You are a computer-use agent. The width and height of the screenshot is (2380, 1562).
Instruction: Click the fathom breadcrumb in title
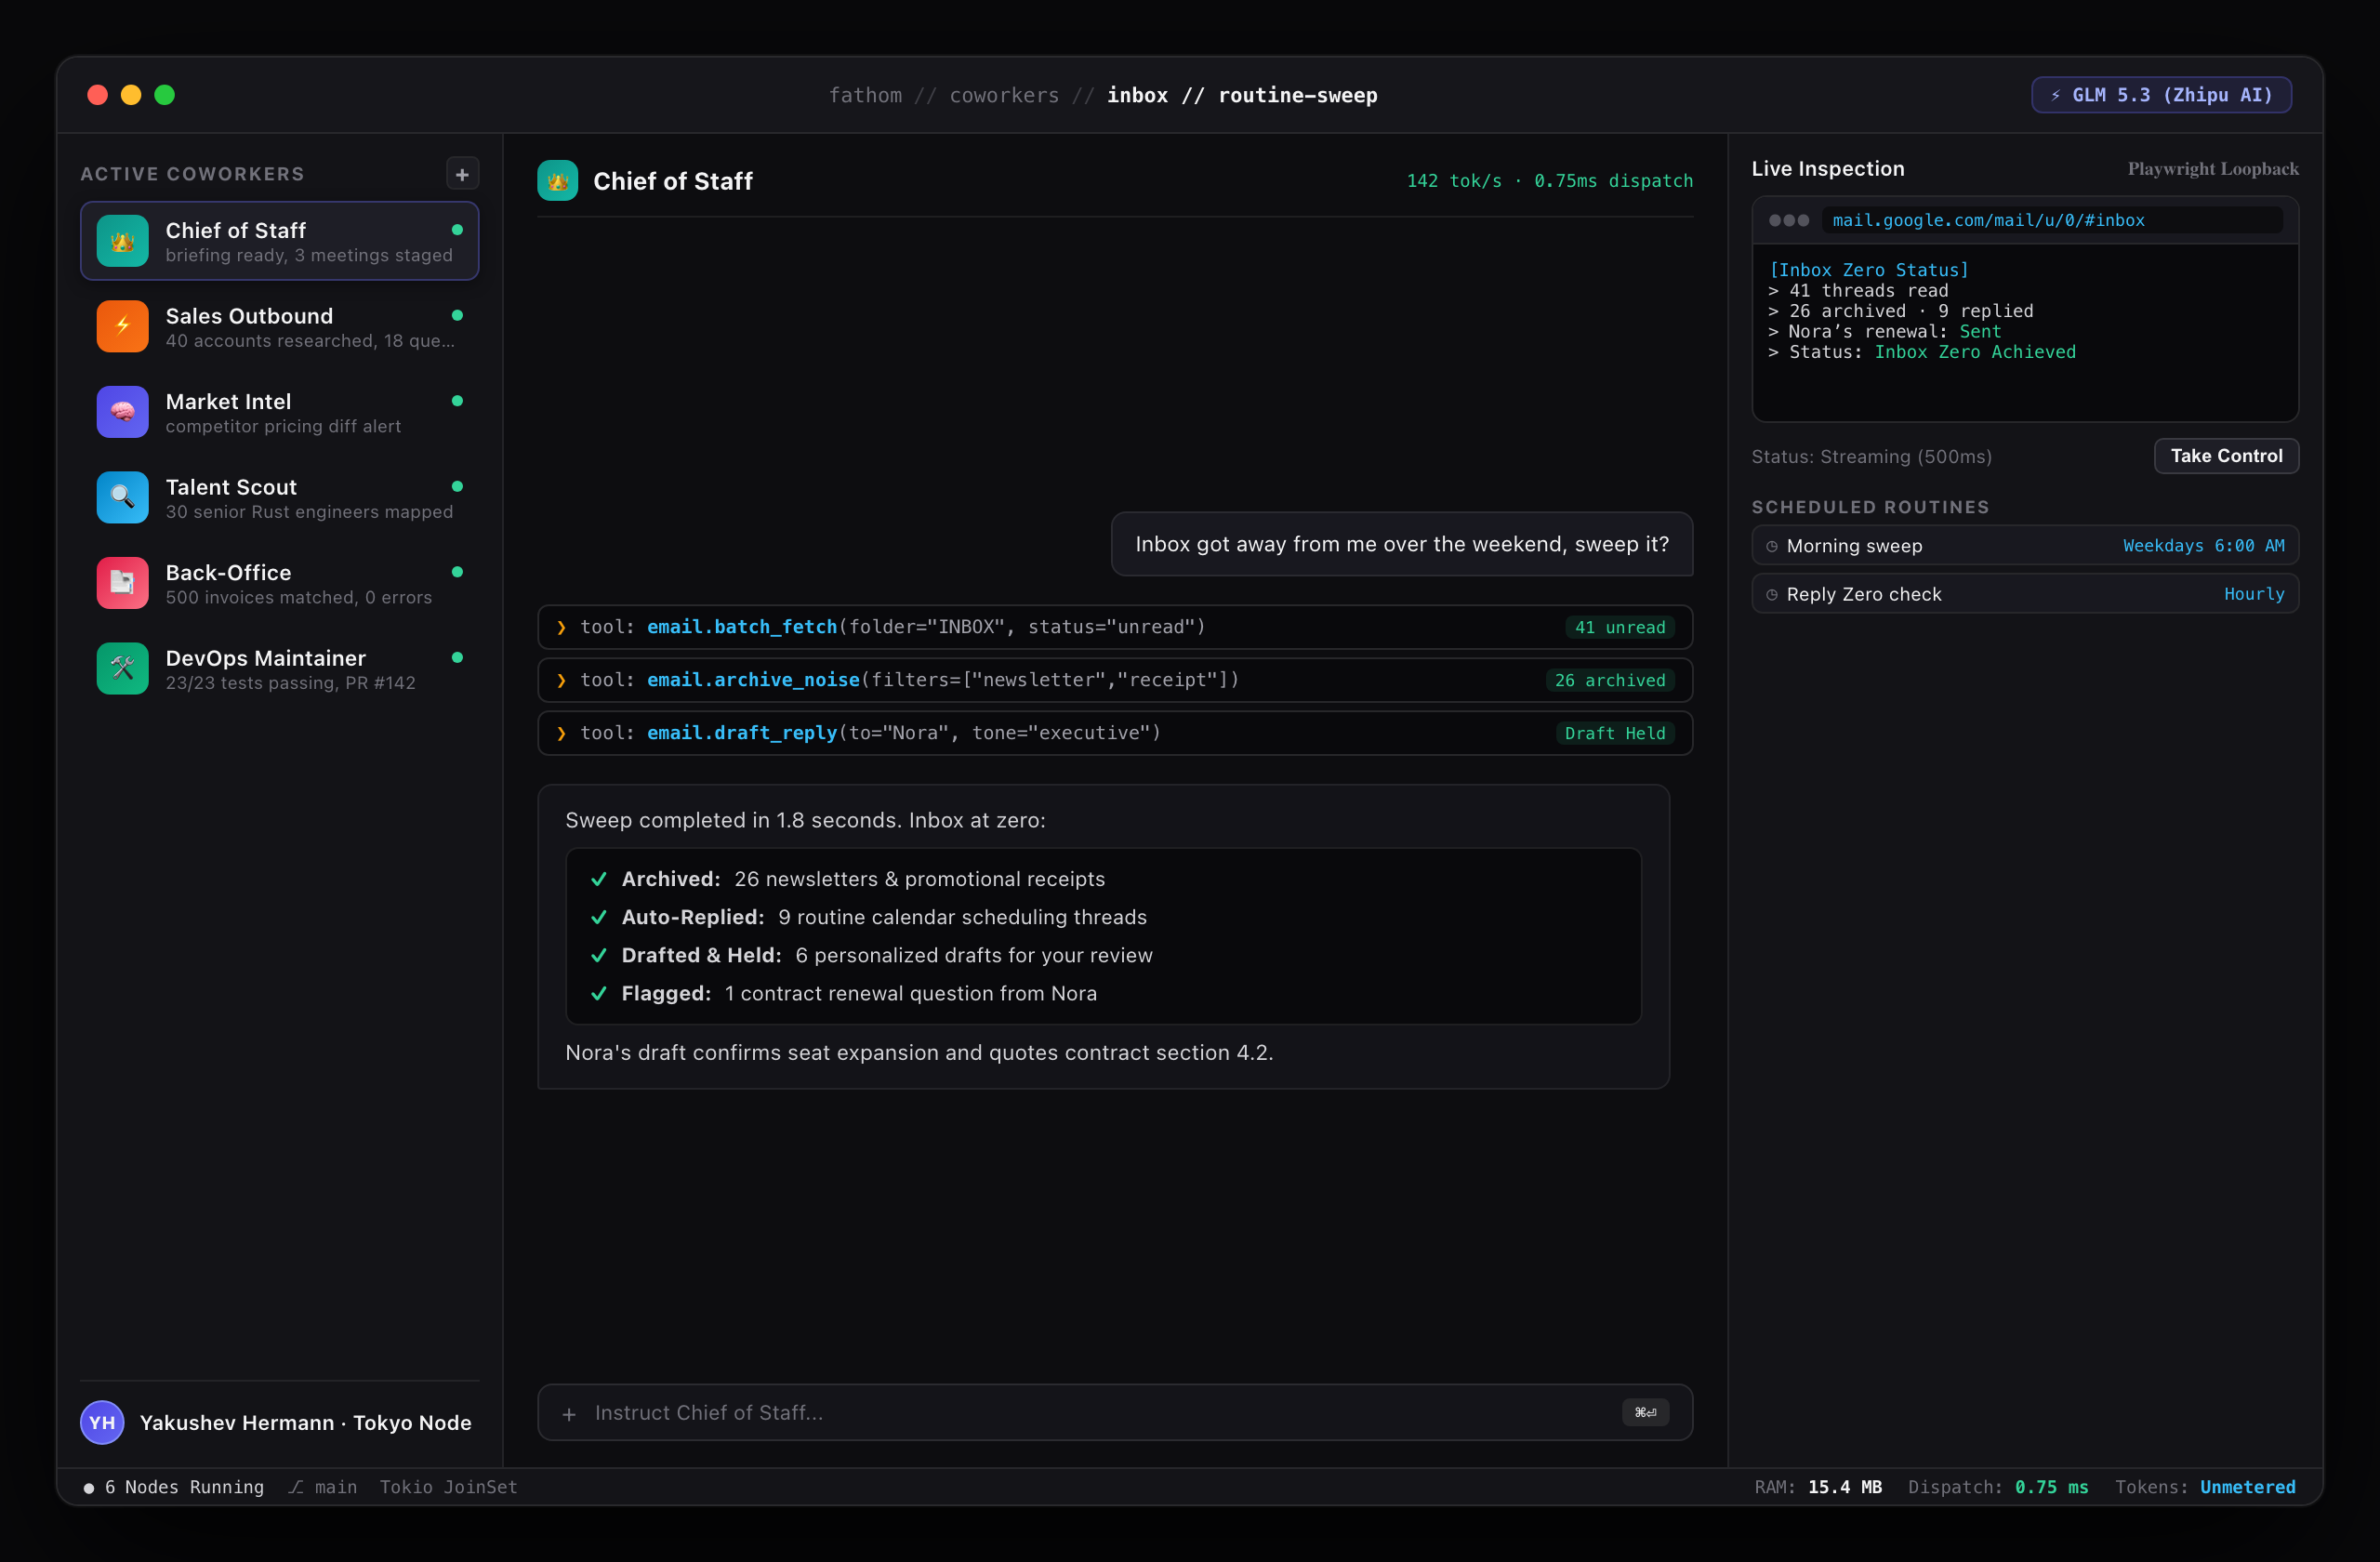coord(865,95)
